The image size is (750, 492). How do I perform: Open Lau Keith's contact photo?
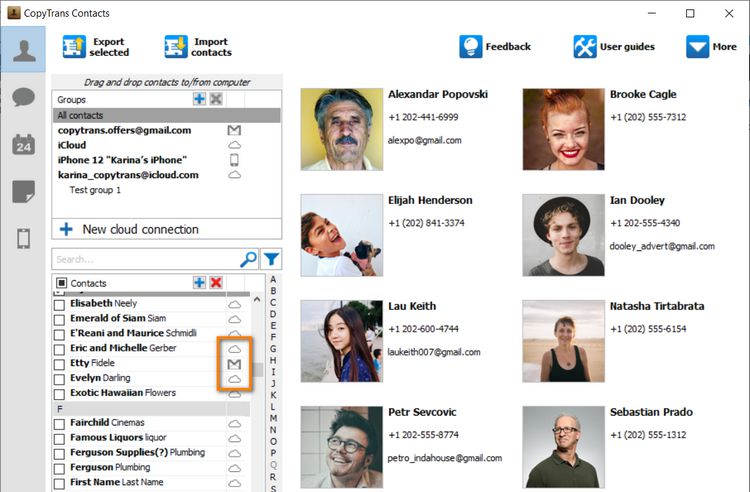point(342,341)
